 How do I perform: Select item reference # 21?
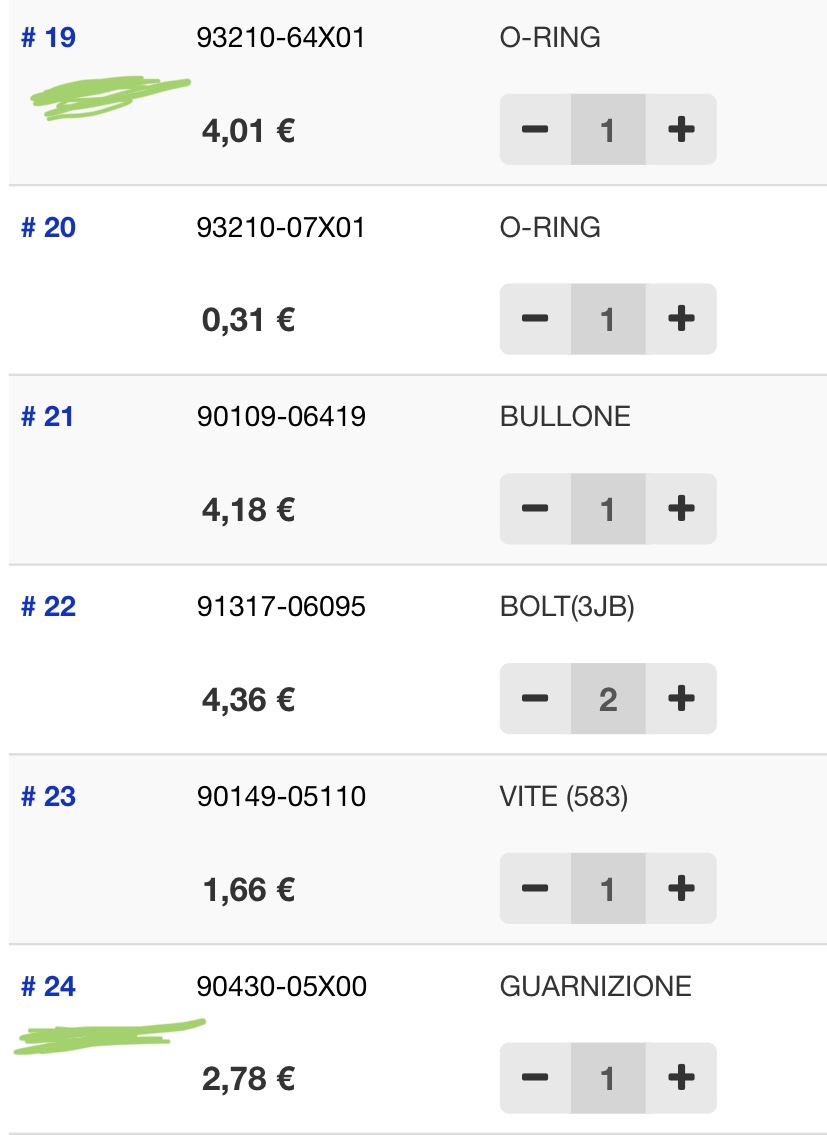(48, 417)
